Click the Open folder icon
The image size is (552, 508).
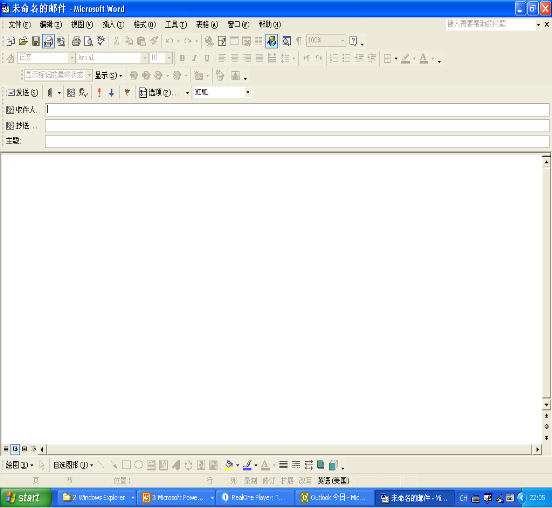23,41
